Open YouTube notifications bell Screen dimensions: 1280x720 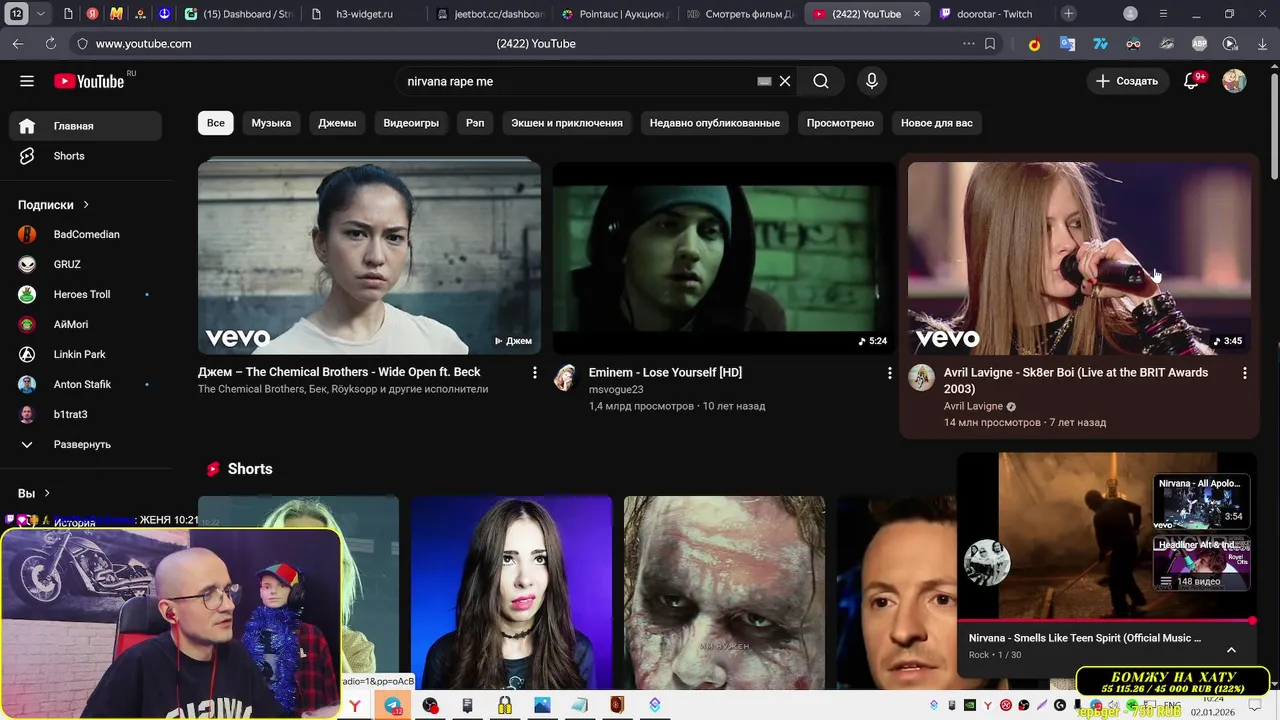pyautogui.click(x=1191, y=81)
